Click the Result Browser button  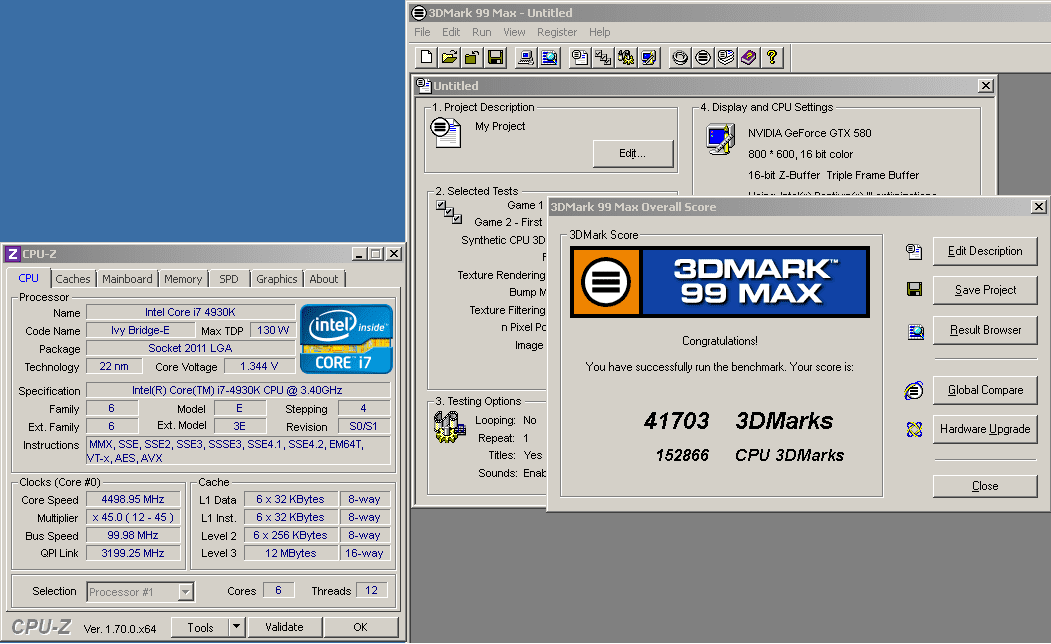pos(985,330)
